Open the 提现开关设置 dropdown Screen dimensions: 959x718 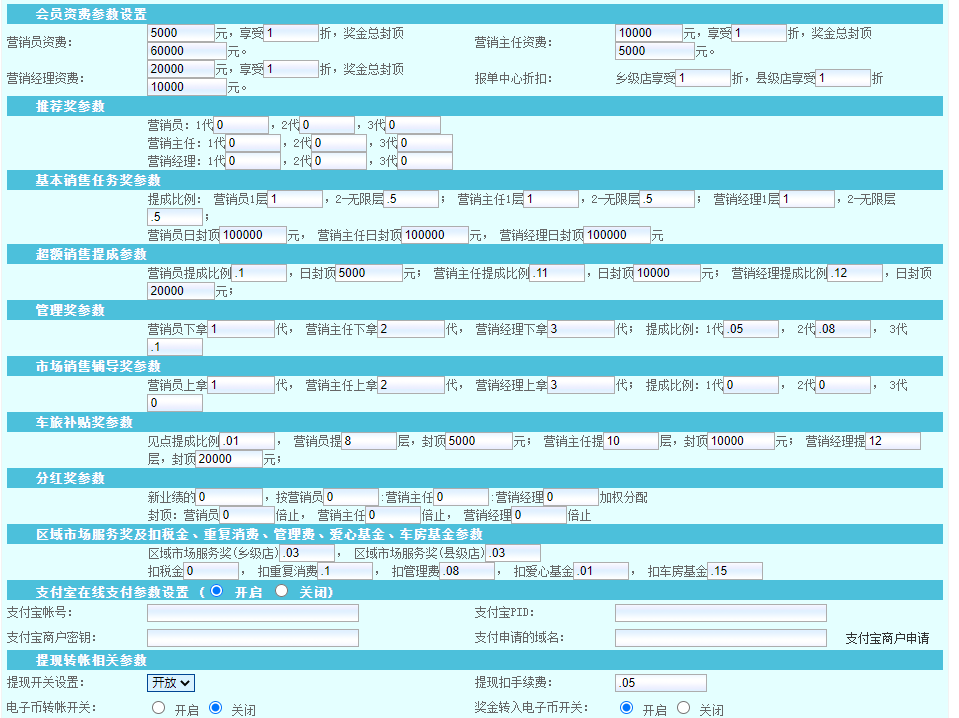[x=170, y=682]
